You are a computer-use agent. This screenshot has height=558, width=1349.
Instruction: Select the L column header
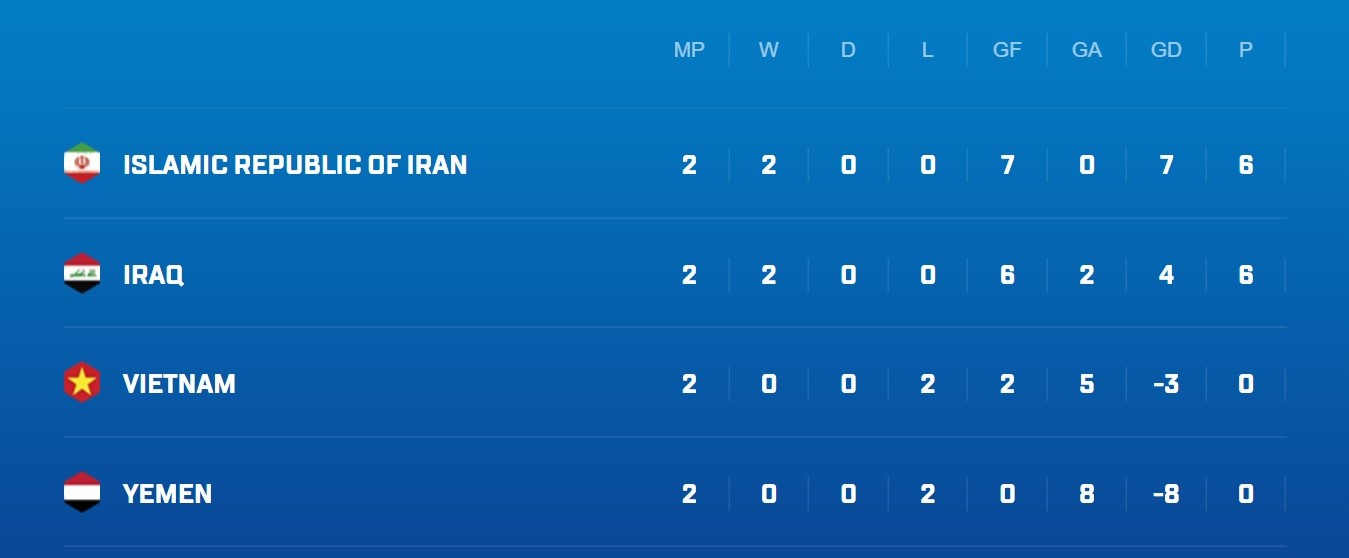(928, 50)
